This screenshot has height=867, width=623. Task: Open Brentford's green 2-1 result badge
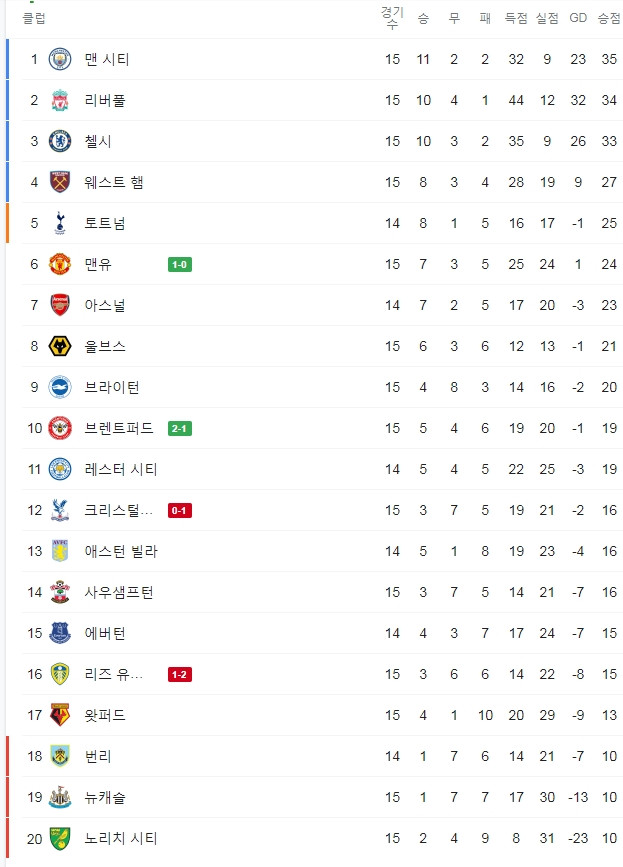(180, 429)
